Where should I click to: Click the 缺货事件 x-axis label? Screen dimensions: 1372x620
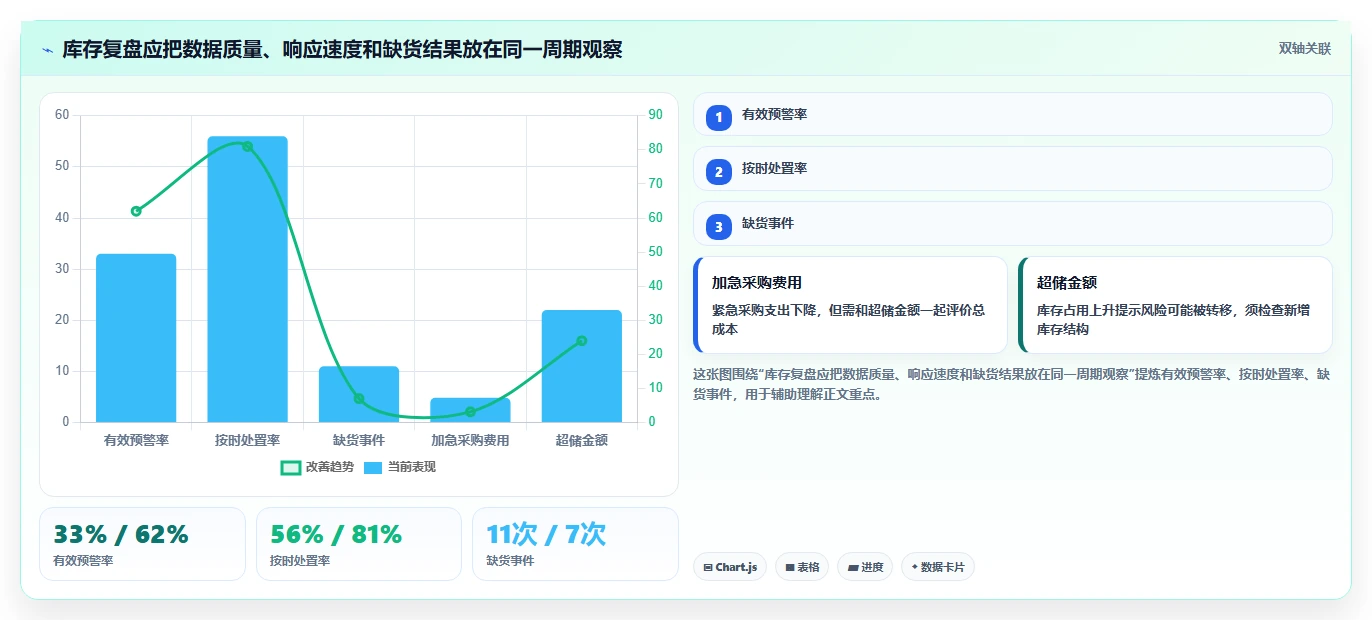click(359, 440)
